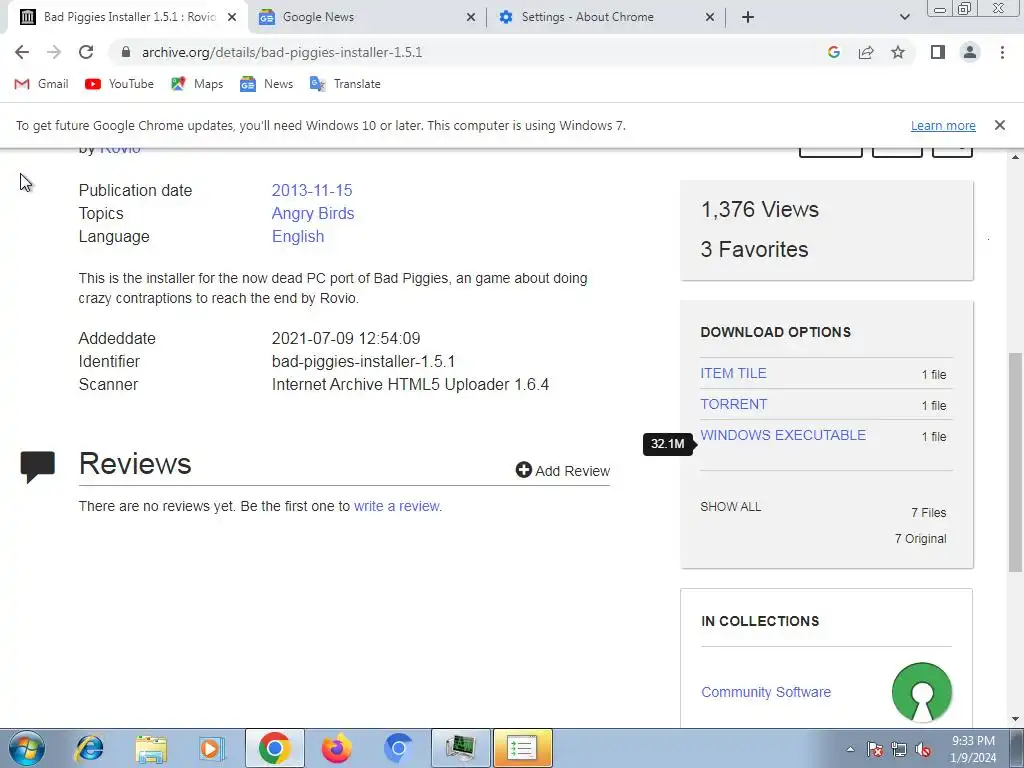Click the muted volume tray icon
Image resolution: width=1024 pixels, height=768 pixels.
click(x=923, y=749)
